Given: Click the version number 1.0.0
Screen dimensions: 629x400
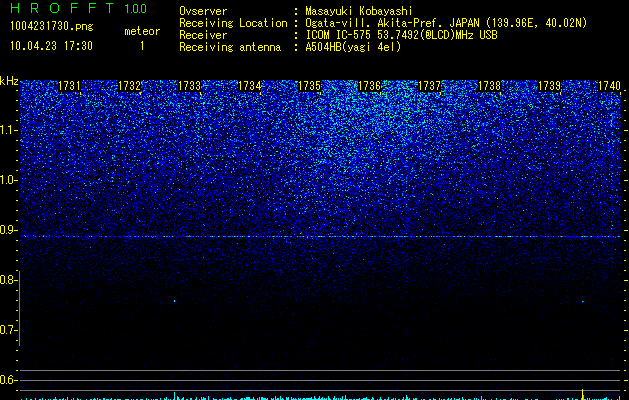Looking at the screenshot, I should [135, 9].
